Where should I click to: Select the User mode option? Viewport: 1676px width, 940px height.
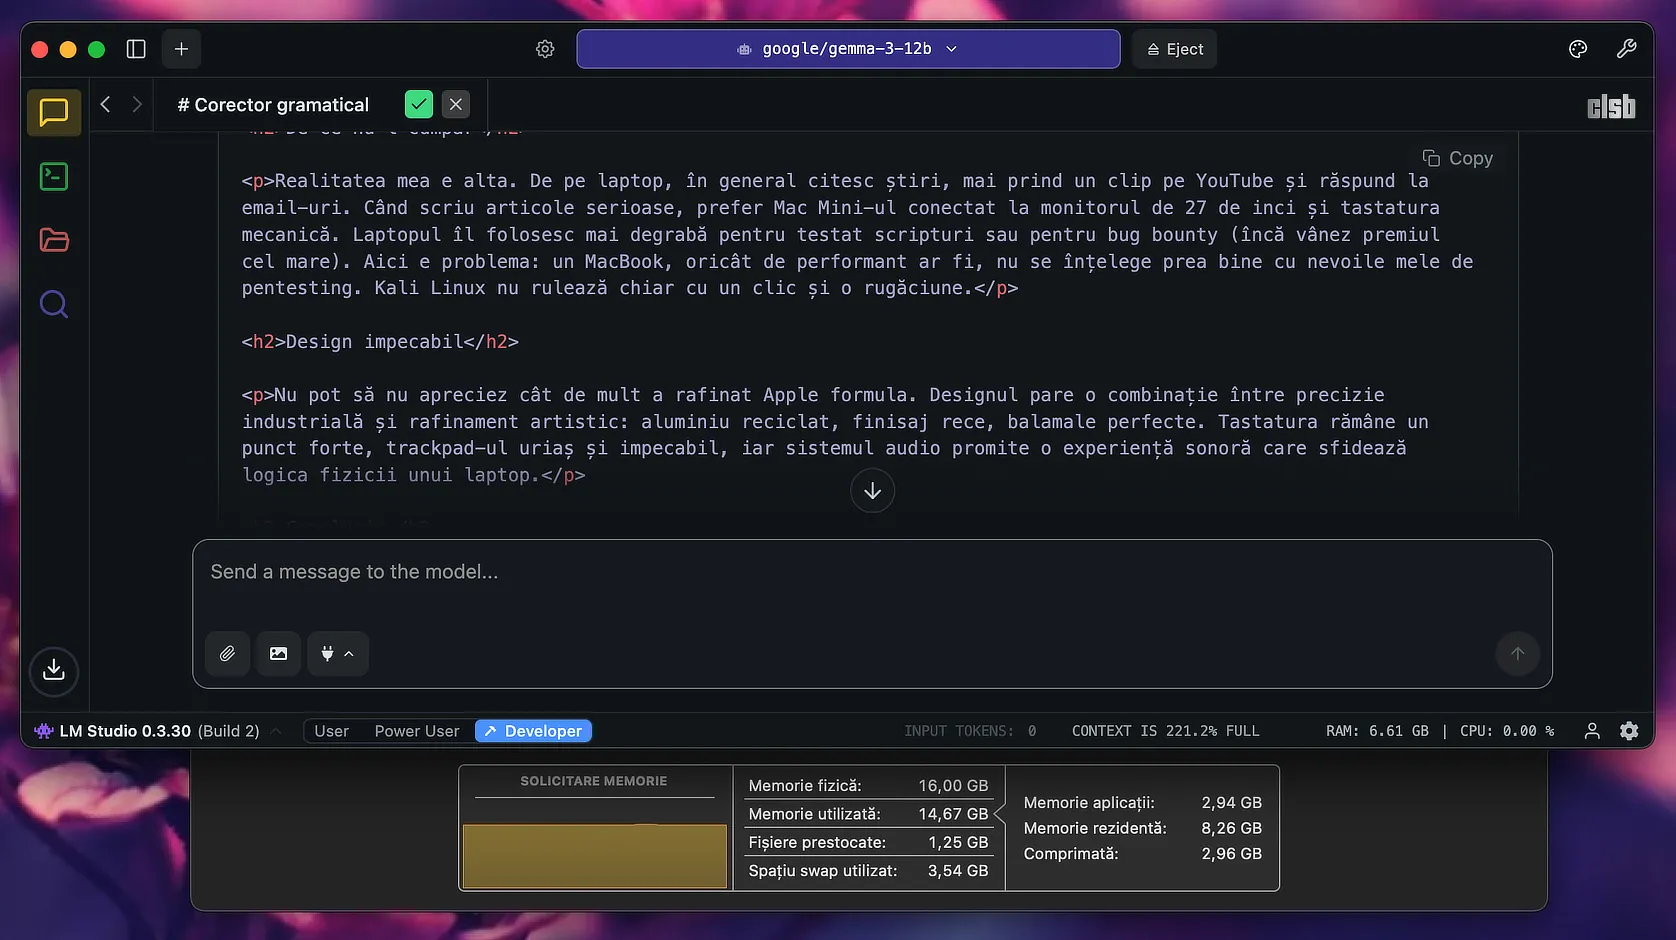(x=331, y=731)
